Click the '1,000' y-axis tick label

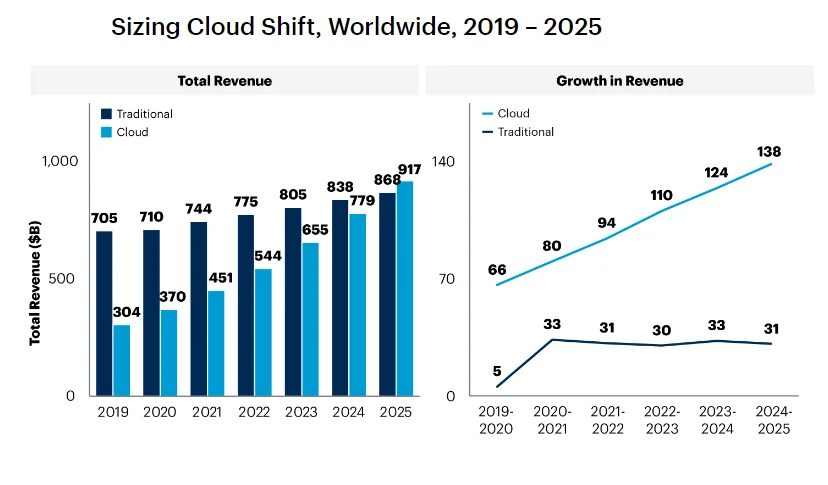tap(60, 161)
